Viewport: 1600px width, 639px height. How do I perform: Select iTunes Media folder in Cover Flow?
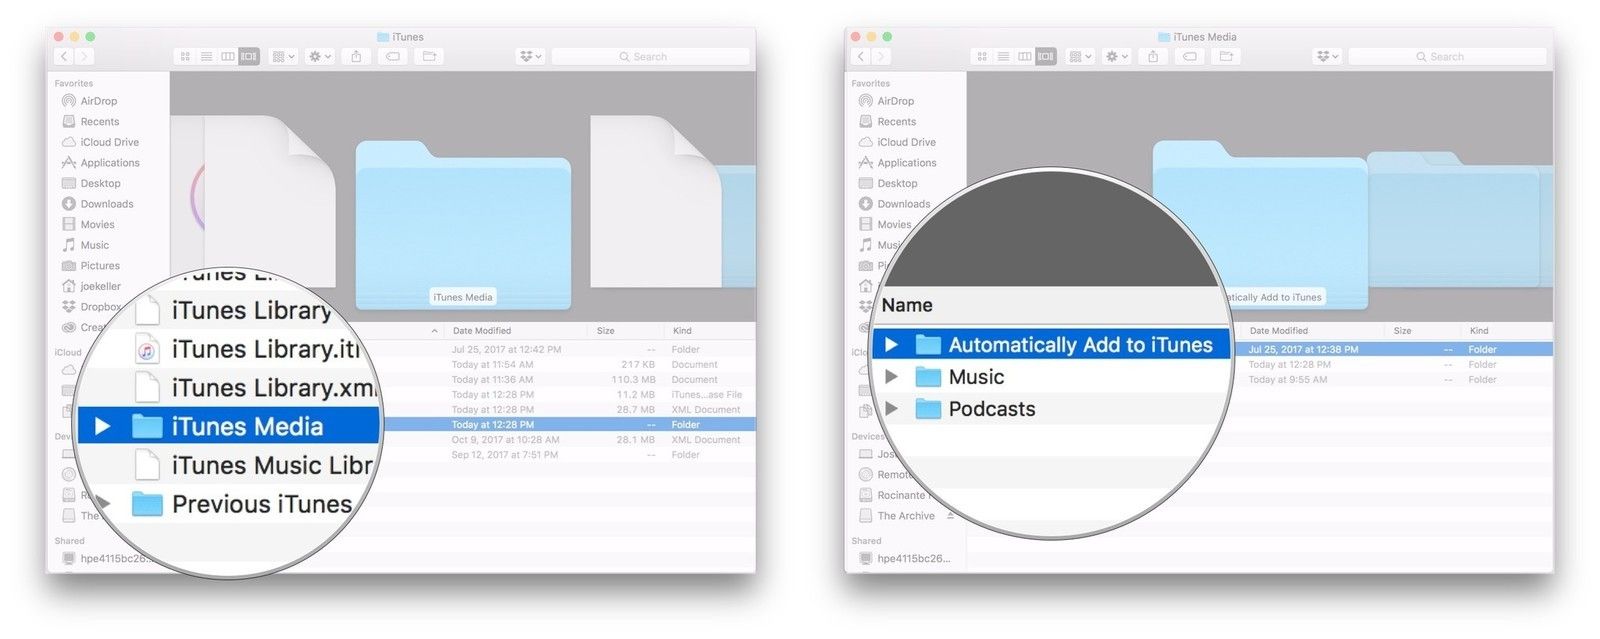[463, 225]
